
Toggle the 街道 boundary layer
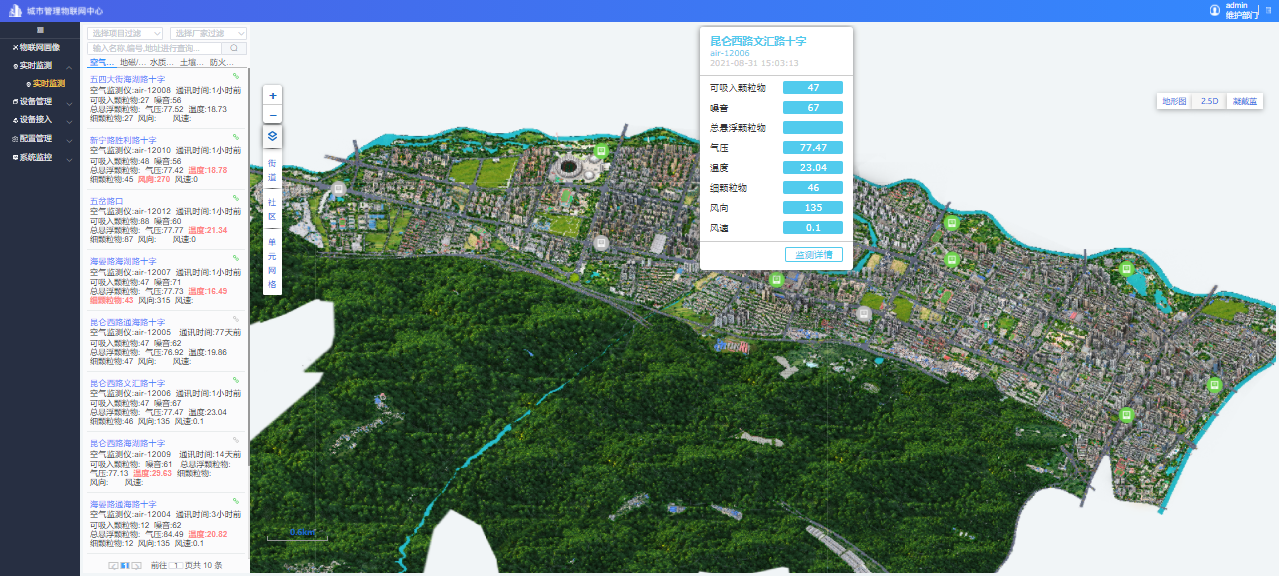coord(272,170)
